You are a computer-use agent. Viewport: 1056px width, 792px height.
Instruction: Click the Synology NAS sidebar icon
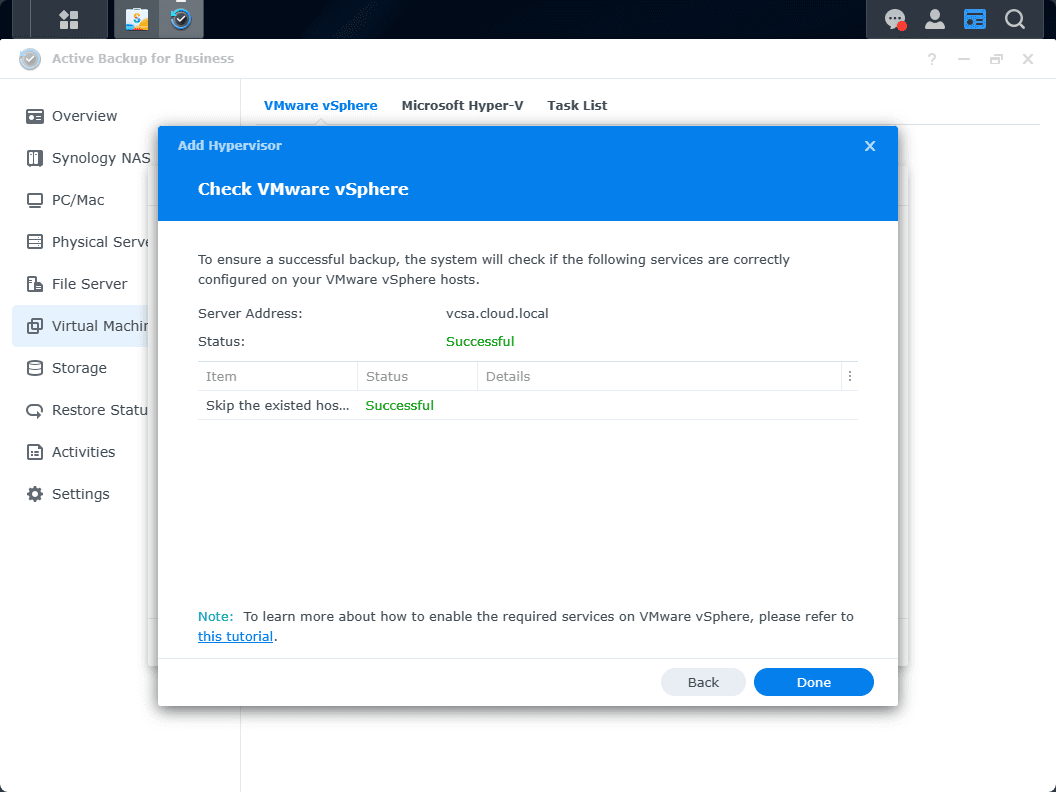pyautogui.click(x=34, y=158)
